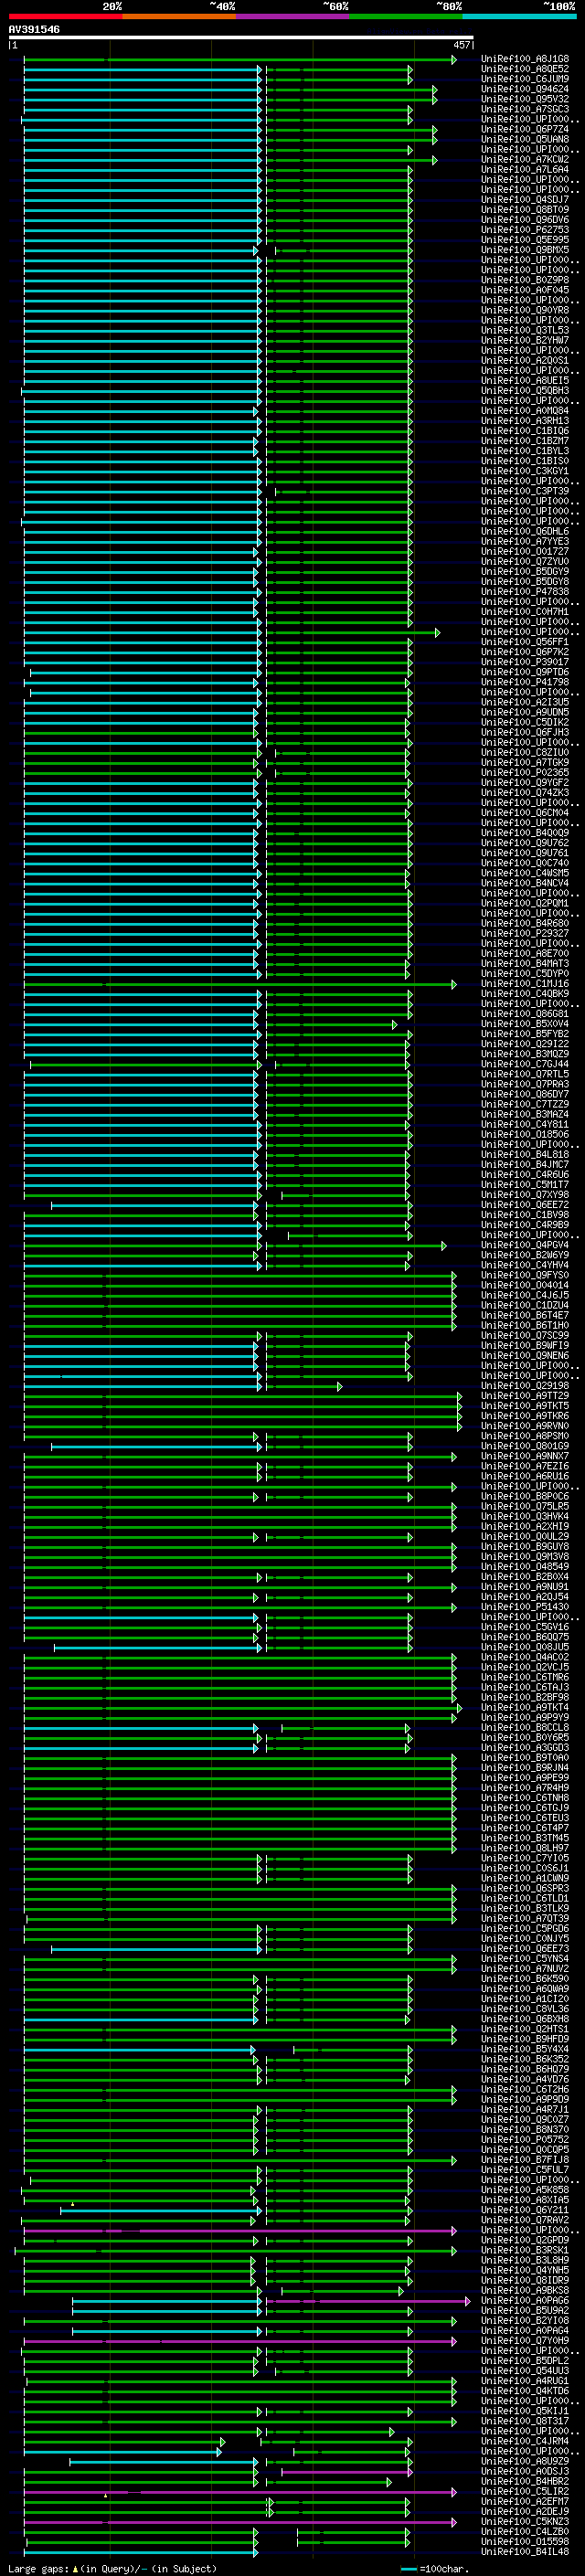Viewport: 585px width, 2576px height.
Task: Select hit label UniRef100_Q4AC02
Action: 525,1657
